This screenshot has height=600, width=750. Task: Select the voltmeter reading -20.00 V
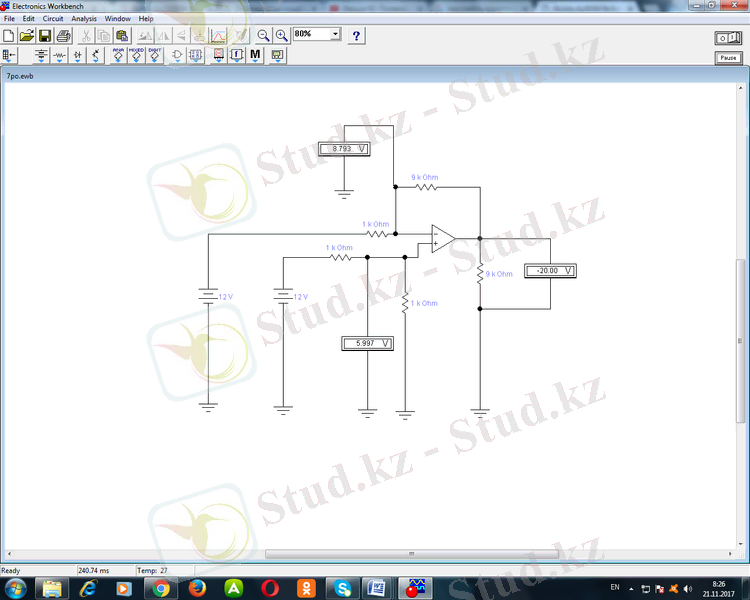point(550,271)
